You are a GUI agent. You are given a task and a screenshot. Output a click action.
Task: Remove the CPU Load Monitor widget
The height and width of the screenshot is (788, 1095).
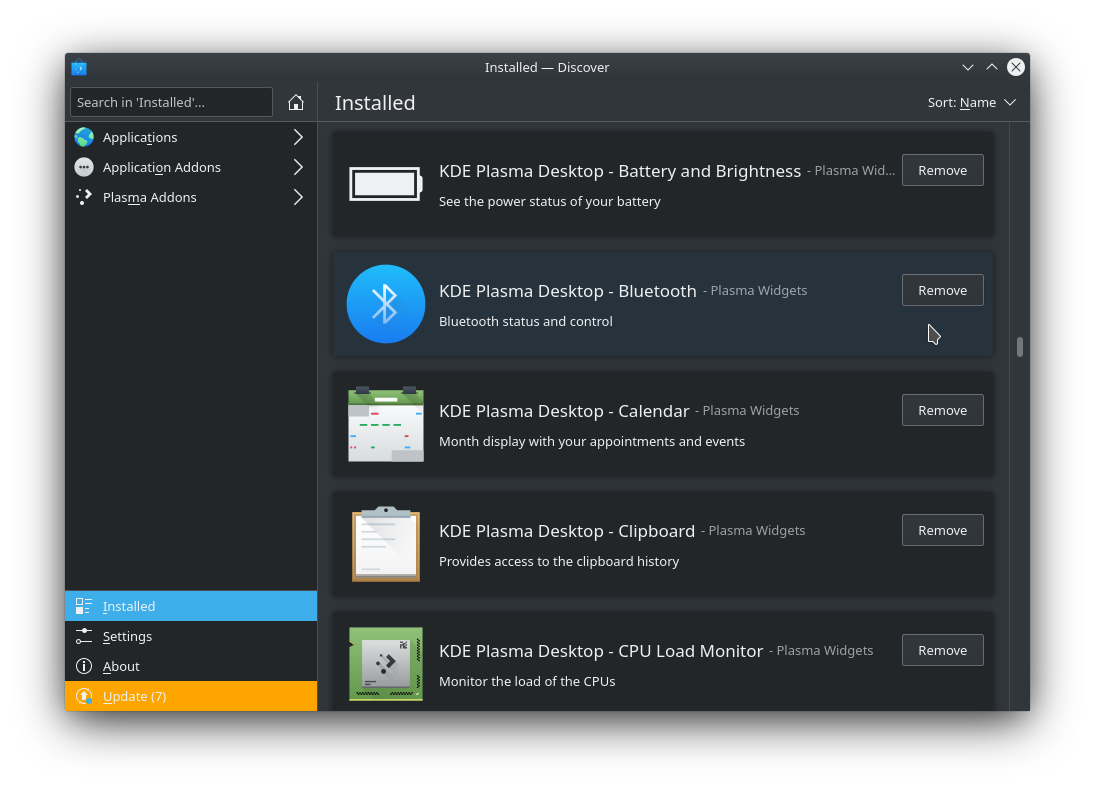[942, 650]
